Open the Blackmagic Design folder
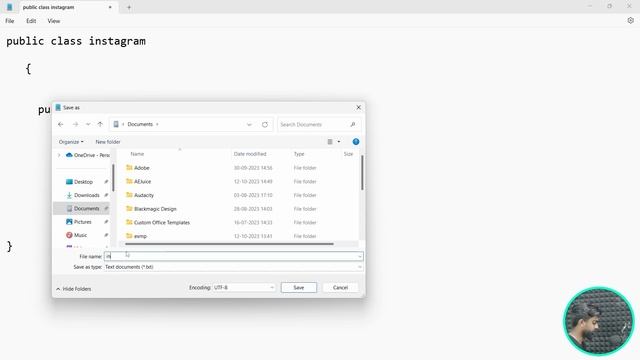This screenshot has height=360, width=640. (x=151, y=209)
